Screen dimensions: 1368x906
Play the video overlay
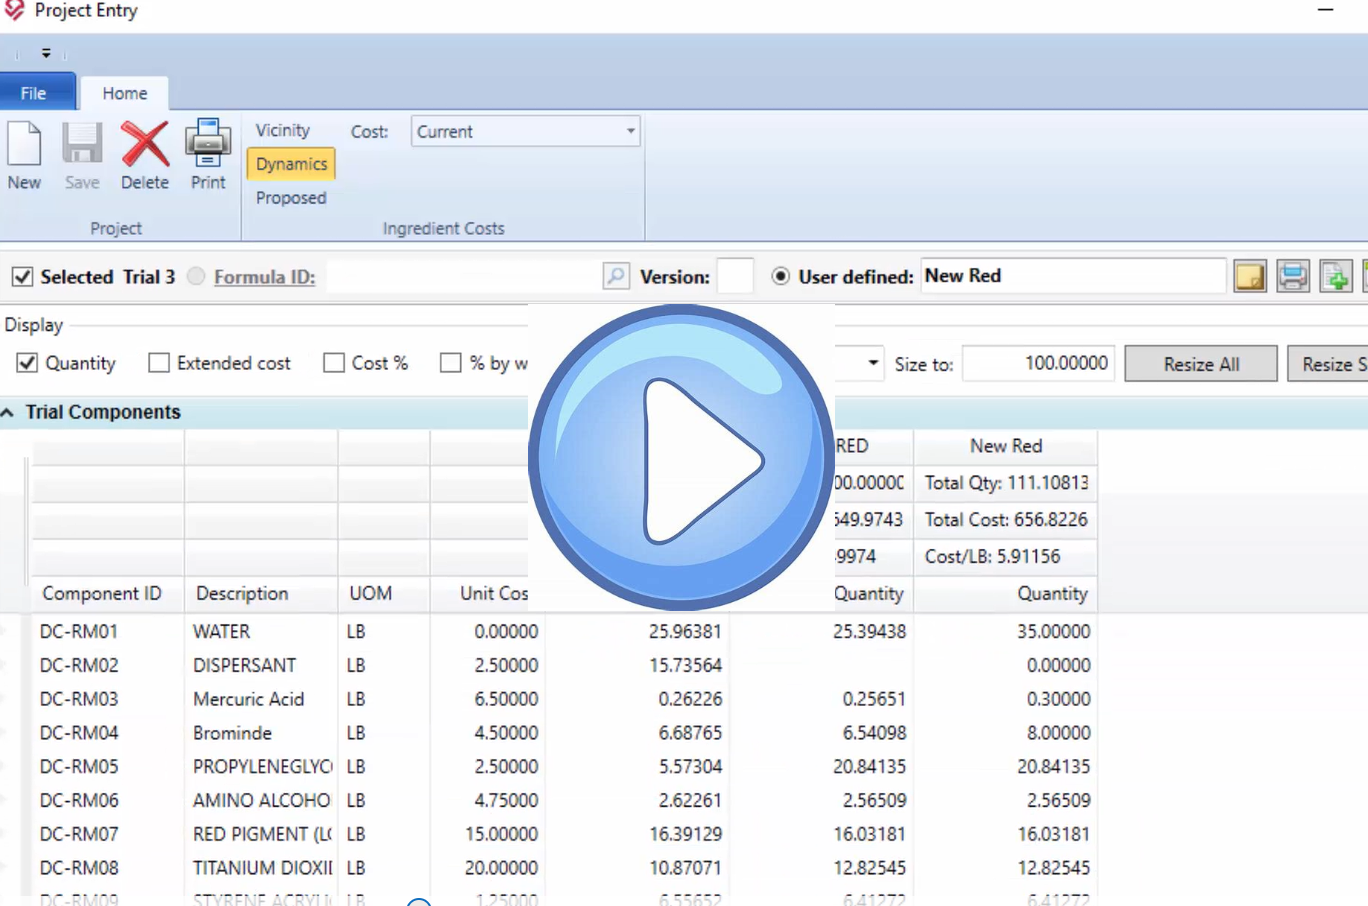pos(682,458)
